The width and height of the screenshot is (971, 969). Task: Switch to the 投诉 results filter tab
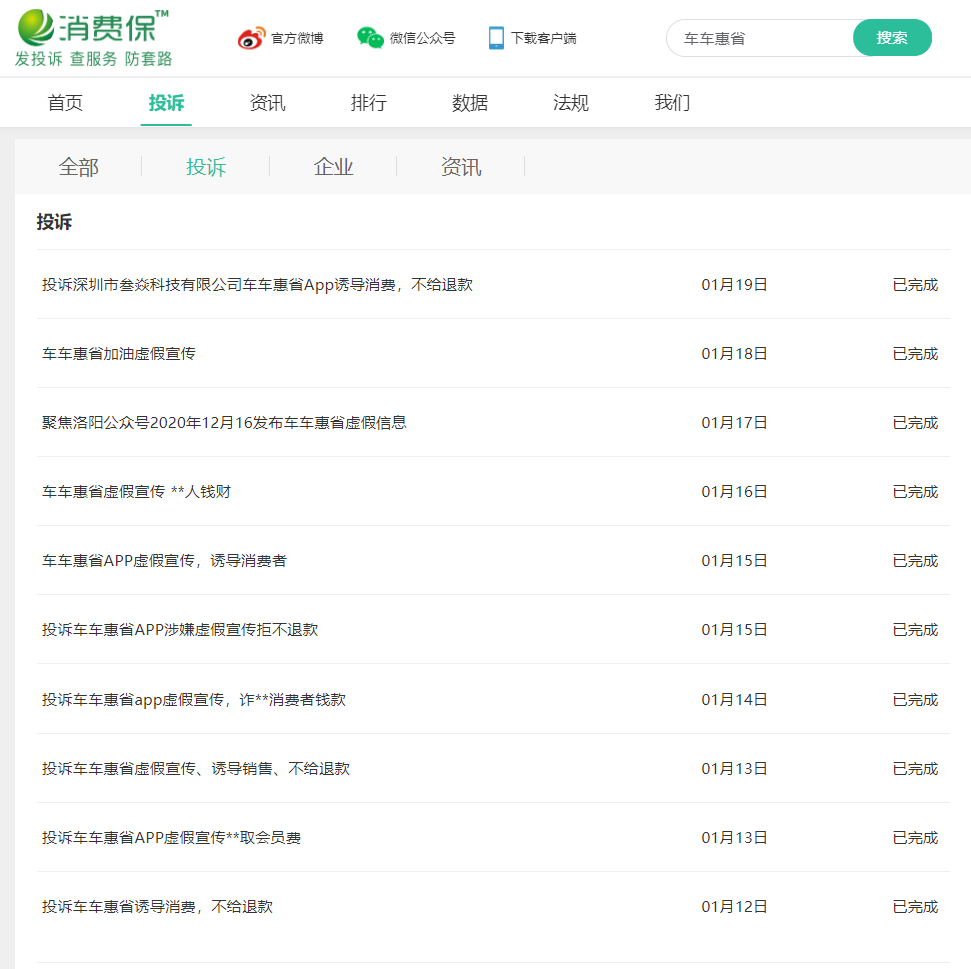206,167
